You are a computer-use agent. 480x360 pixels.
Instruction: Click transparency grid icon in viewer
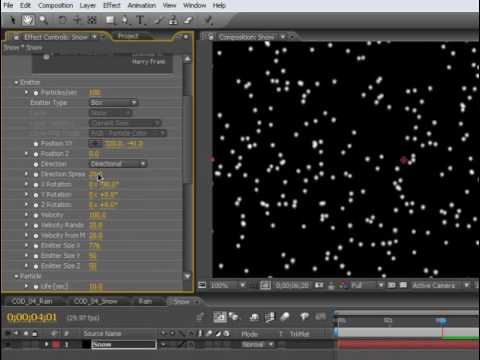[403, 285]
